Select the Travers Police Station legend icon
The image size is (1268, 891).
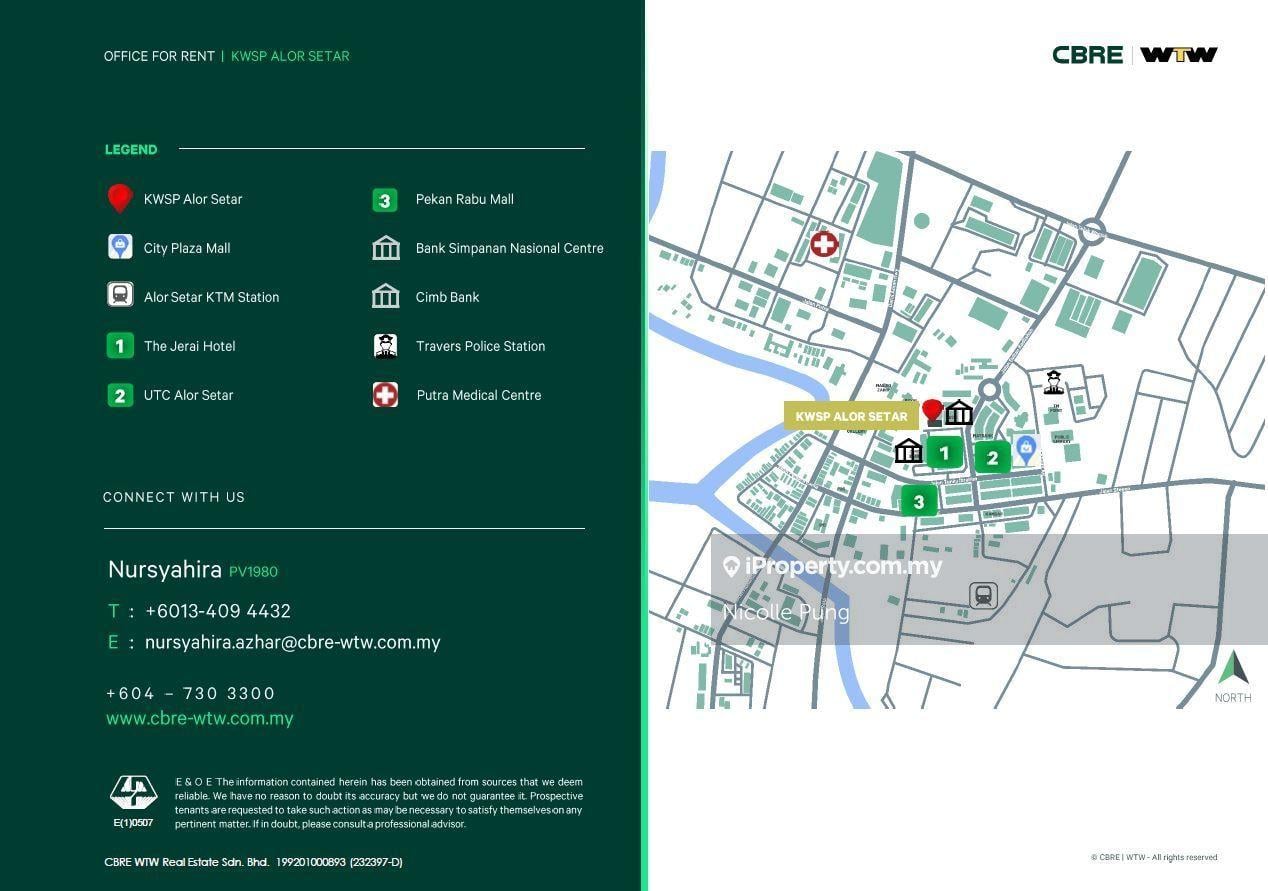(385, 346)
